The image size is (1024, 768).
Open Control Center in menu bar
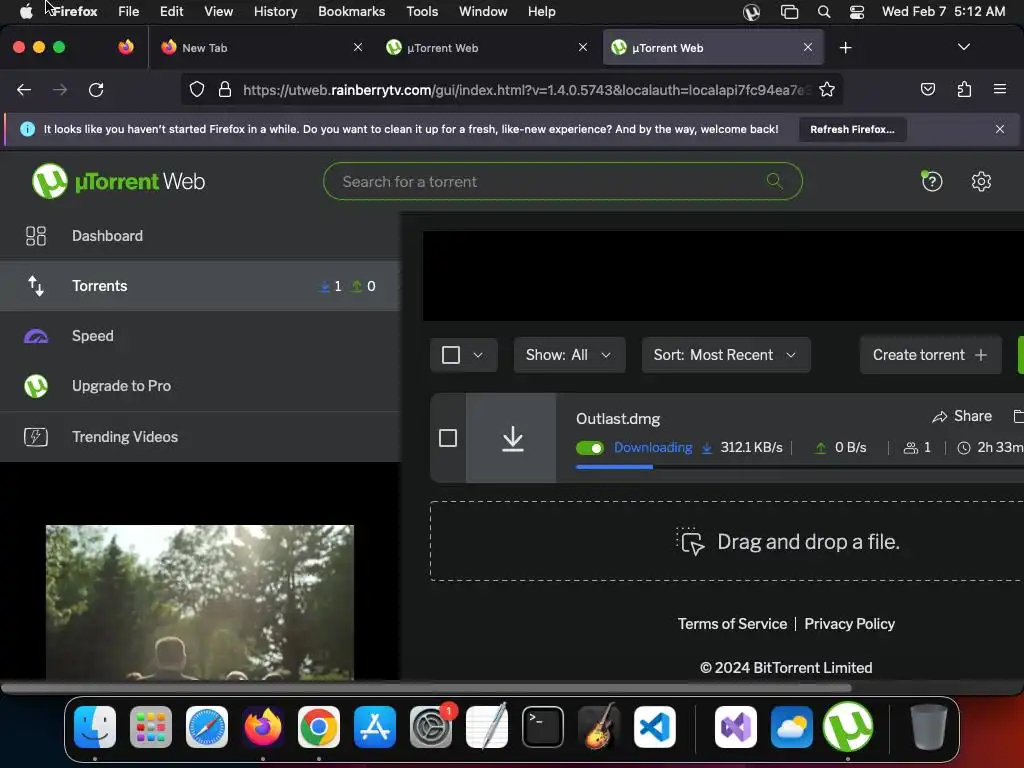[857, 12]
